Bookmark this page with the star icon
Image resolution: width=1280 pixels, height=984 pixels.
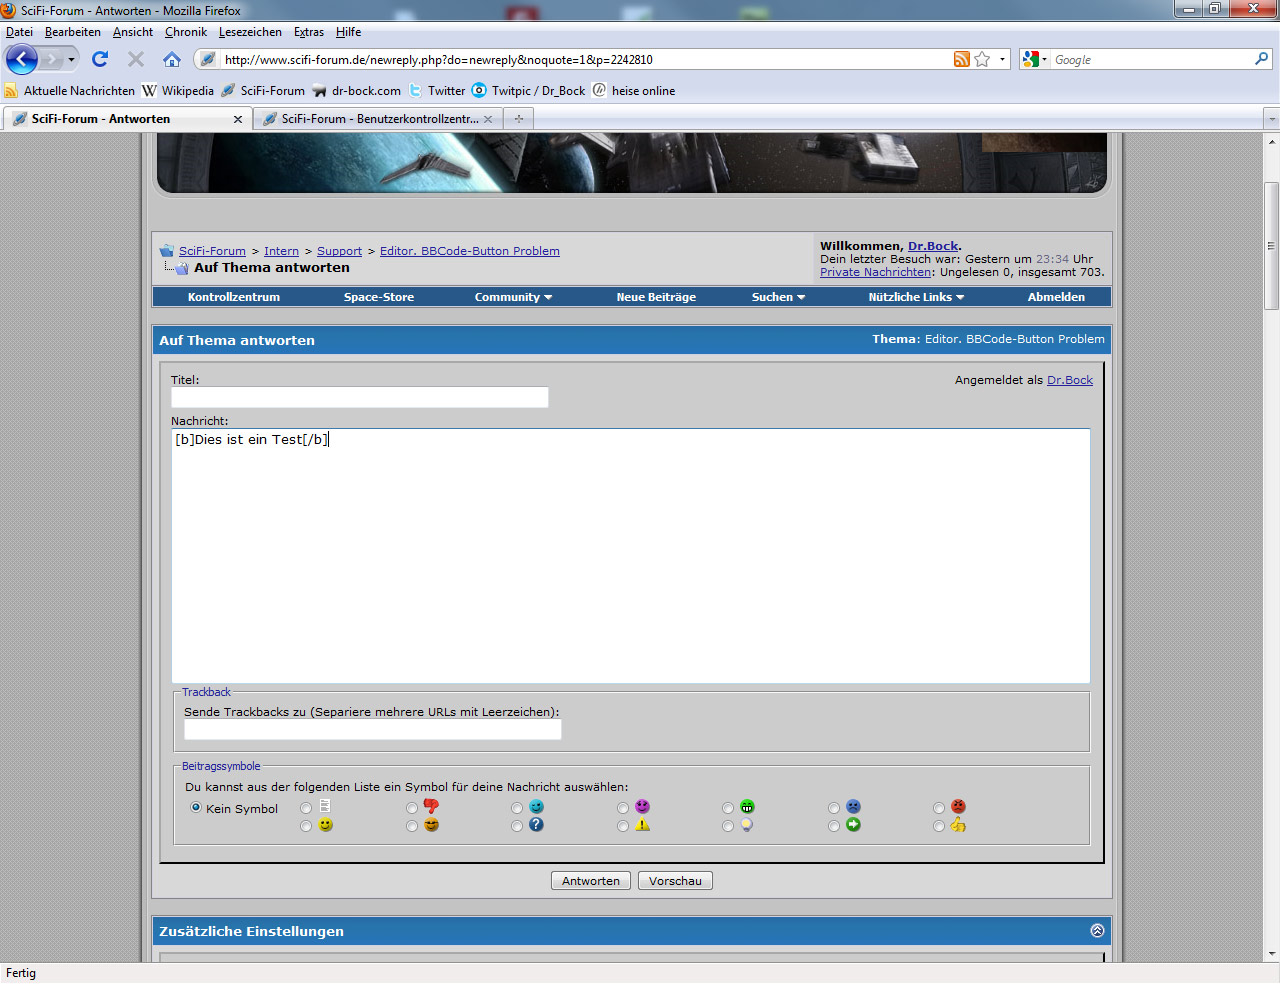[982, 59]
